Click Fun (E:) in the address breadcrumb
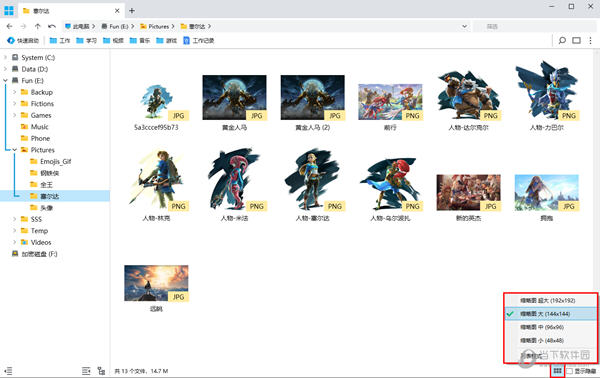 tap(115, 26)
